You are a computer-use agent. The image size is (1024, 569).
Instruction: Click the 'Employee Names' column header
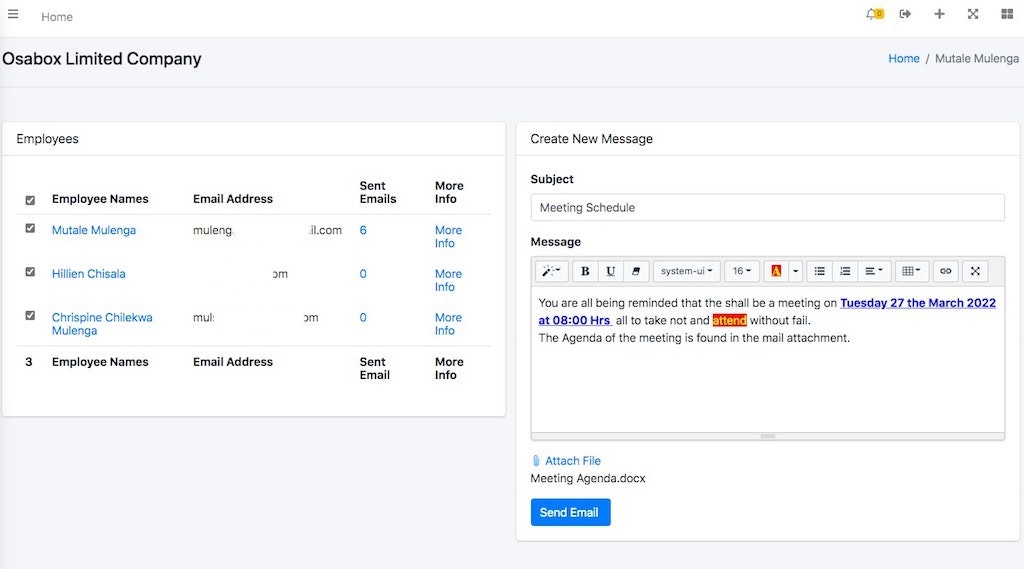[100, 199]
